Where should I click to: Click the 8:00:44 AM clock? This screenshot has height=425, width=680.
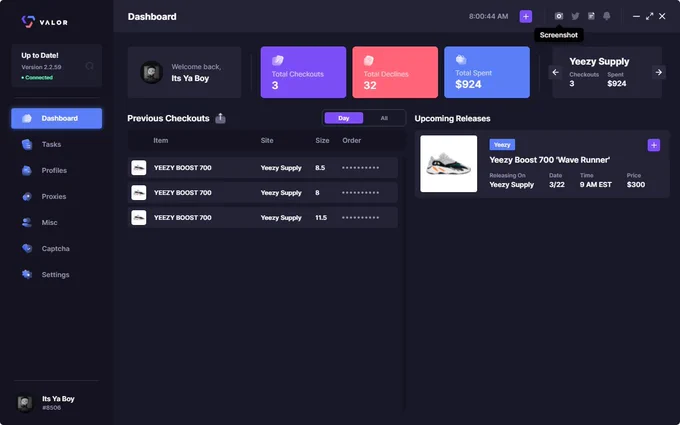488,16
